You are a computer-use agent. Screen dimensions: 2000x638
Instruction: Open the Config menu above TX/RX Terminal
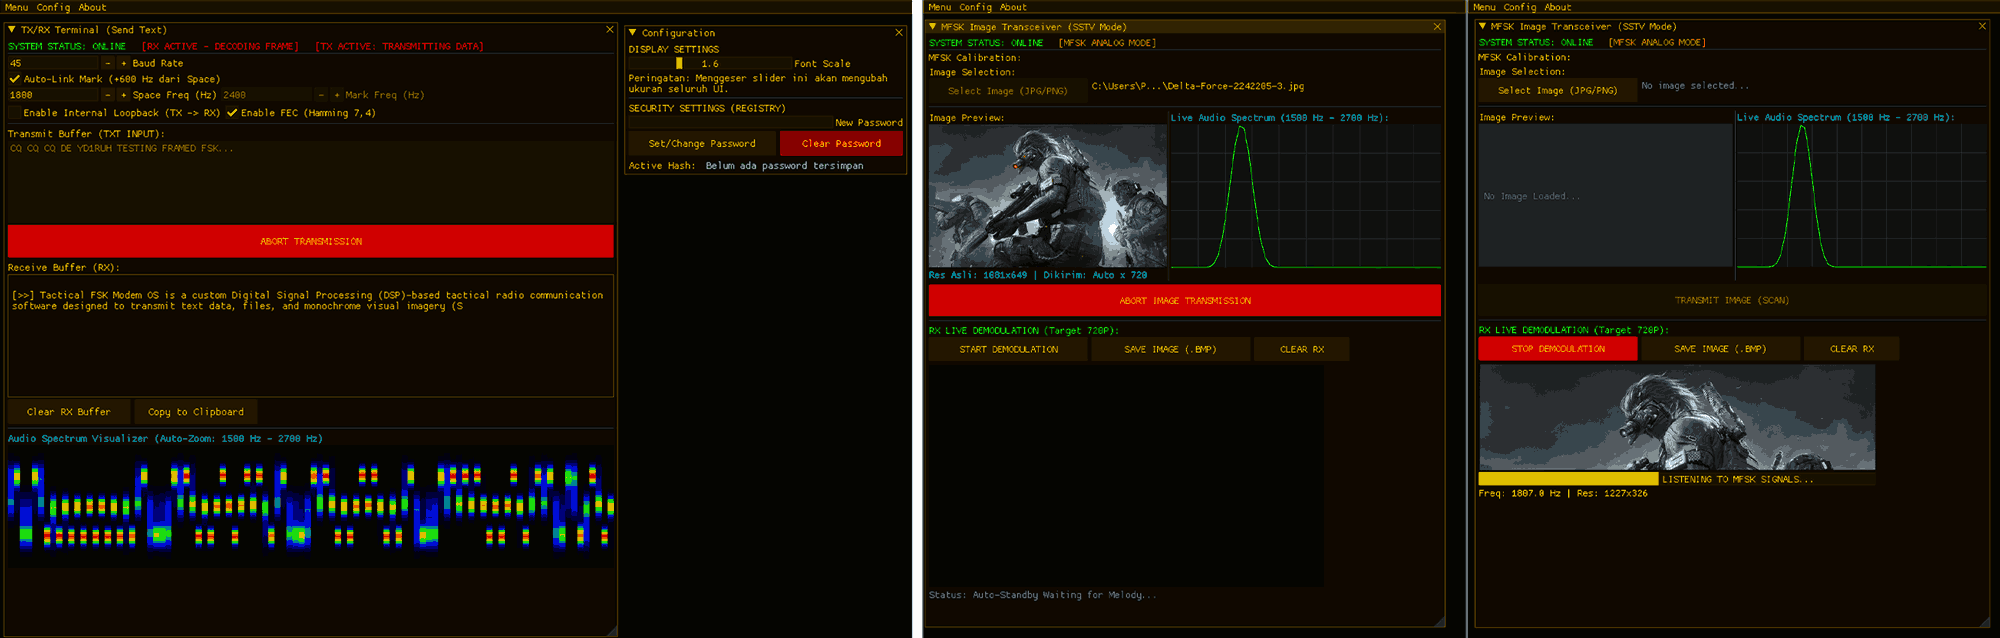pos(53,7)
